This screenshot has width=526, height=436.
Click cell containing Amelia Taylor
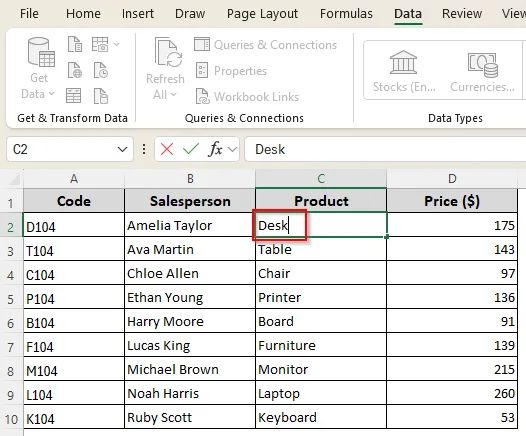[x=190, y=225]
